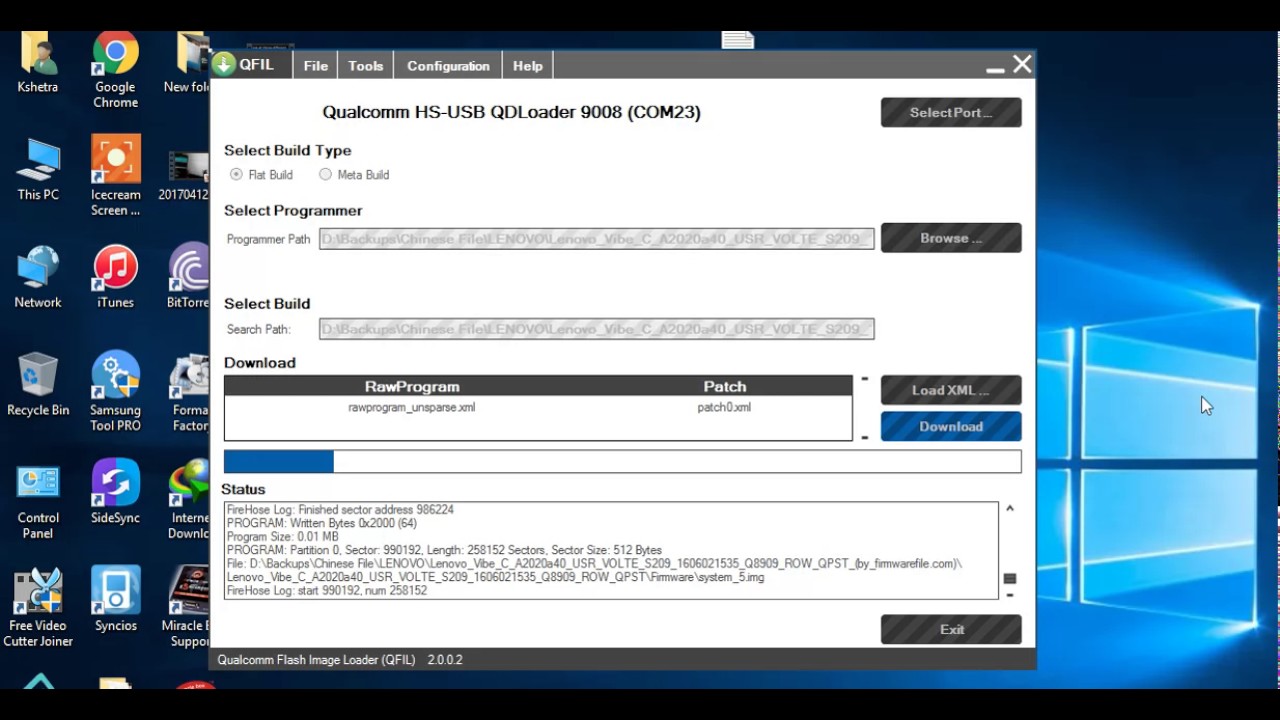Click the 'Program Size: 0.01 MB' log line
Screen dimensions: 1280x720
click(x=283, y=537)
